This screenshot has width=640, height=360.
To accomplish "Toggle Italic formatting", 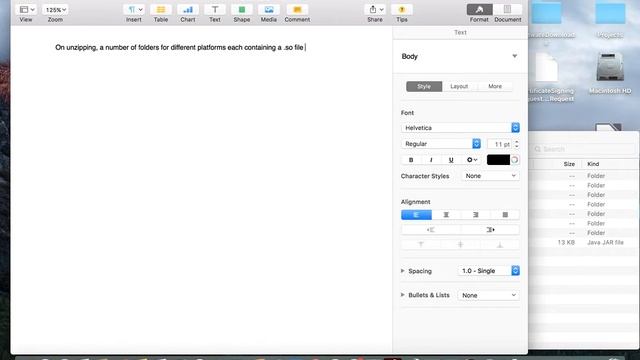I will pos(431,160).
